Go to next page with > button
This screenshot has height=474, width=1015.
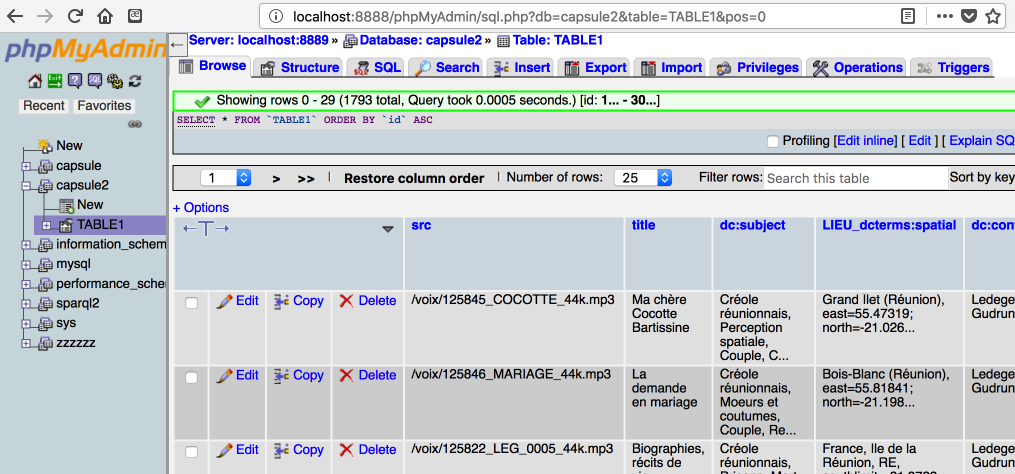coord(276,179)
